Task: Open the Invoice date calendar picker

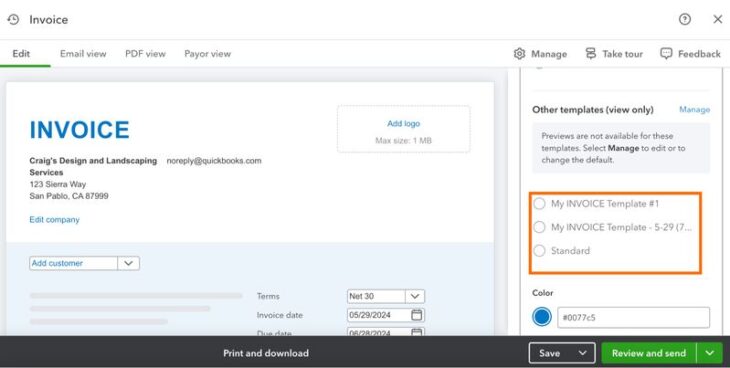Action: (417, 315)
